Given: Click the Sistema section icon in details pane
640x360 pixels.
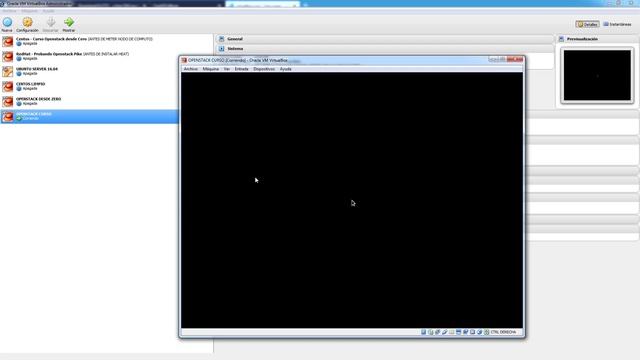Looking at the screenshot, I should pyautogui.click(x=222, y=49).
